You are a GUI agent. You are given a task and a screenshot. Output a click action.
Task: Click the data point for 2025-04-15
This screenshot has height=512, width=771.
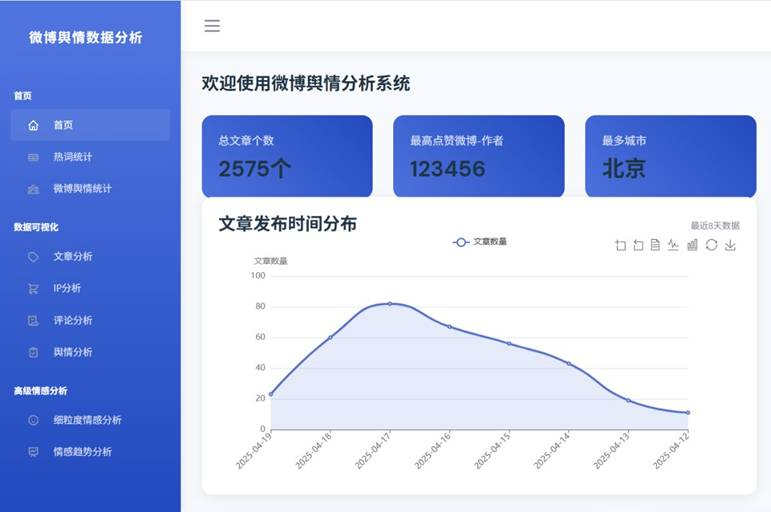pos(509,343)
